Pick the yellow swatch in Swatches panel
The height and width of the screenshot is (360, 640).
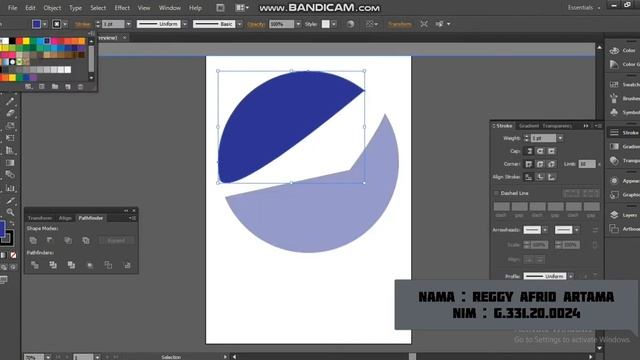pyautogui.click(x=26, y=41)
